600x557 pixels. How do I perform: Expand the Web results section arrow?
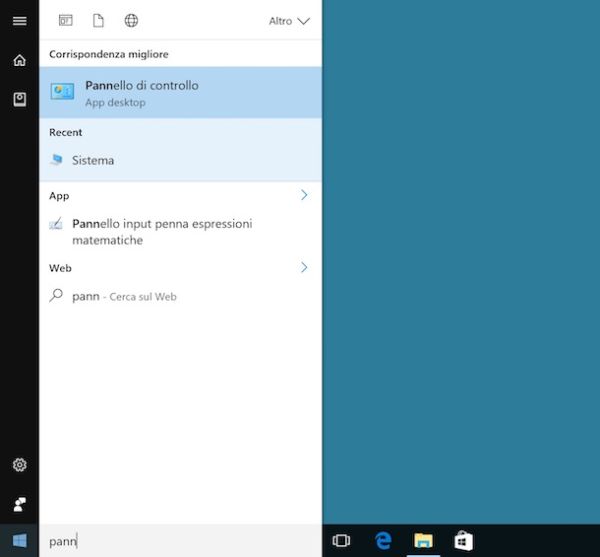pyautogui.click(x=304, y=267)
